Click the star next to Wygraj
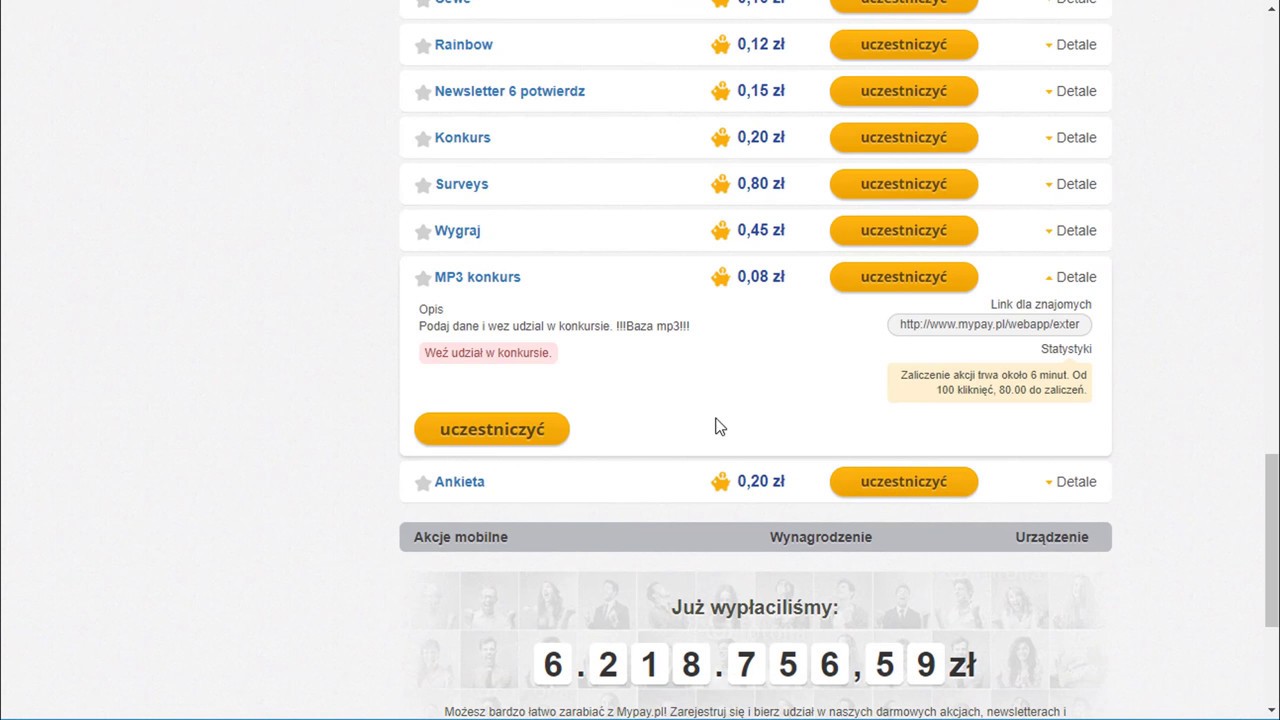Screen dimensions: 1280x720 423,232
